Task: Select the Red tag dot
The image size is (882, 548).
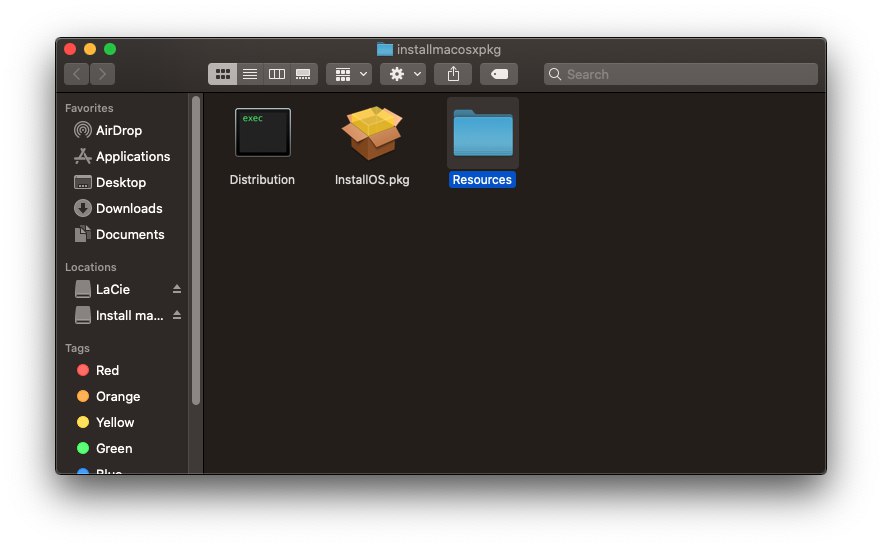Action: pyautogui.click(x=83, y=370)
